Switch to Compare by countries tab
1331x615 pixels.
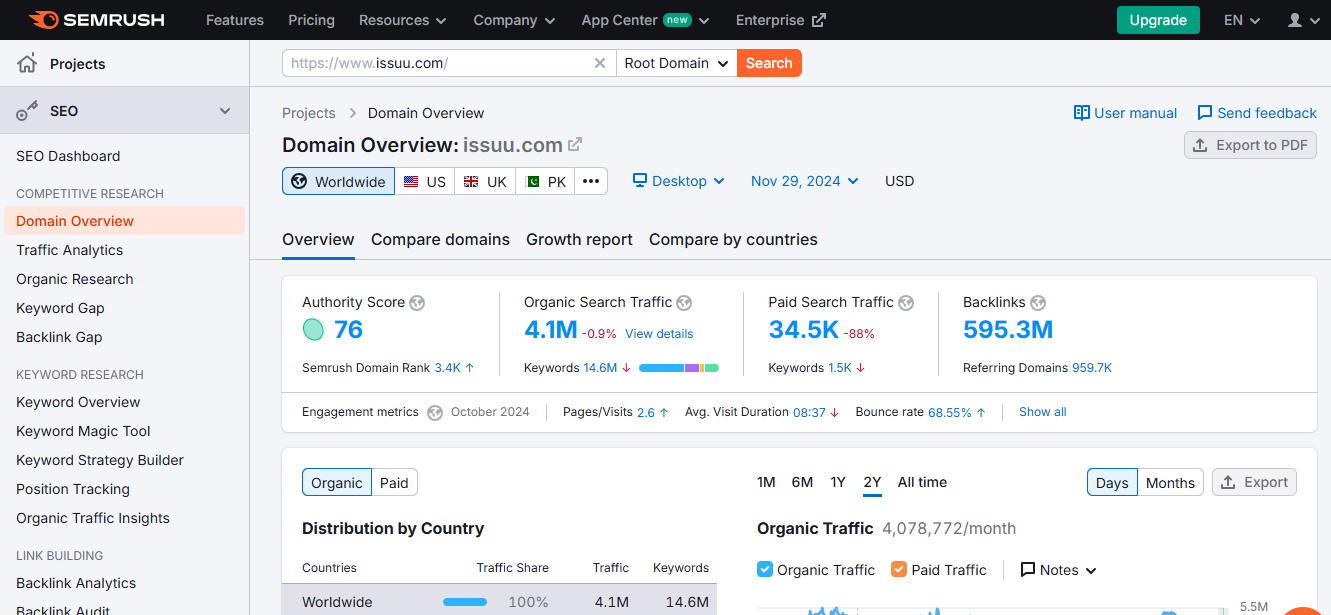pyautogui.click(x=733, y=240)
